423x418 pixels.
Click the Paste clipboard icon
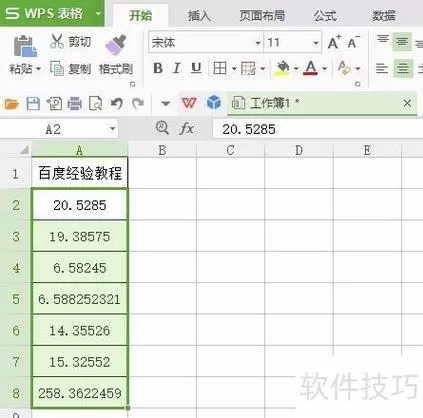click(25, 46)
